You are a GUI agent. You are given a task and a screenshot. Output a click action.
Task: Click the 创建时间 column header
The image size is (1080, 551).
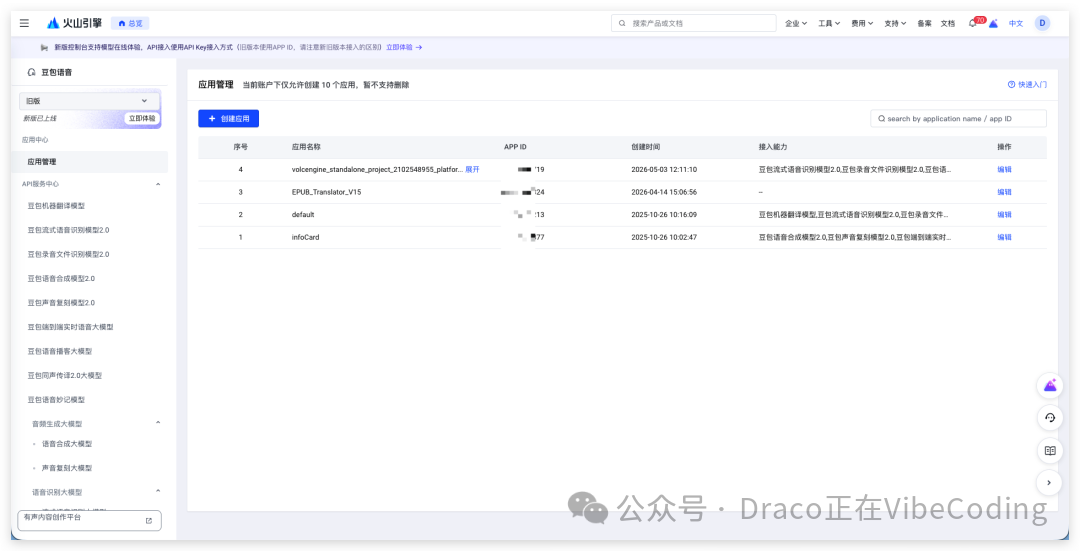[645, 147]
